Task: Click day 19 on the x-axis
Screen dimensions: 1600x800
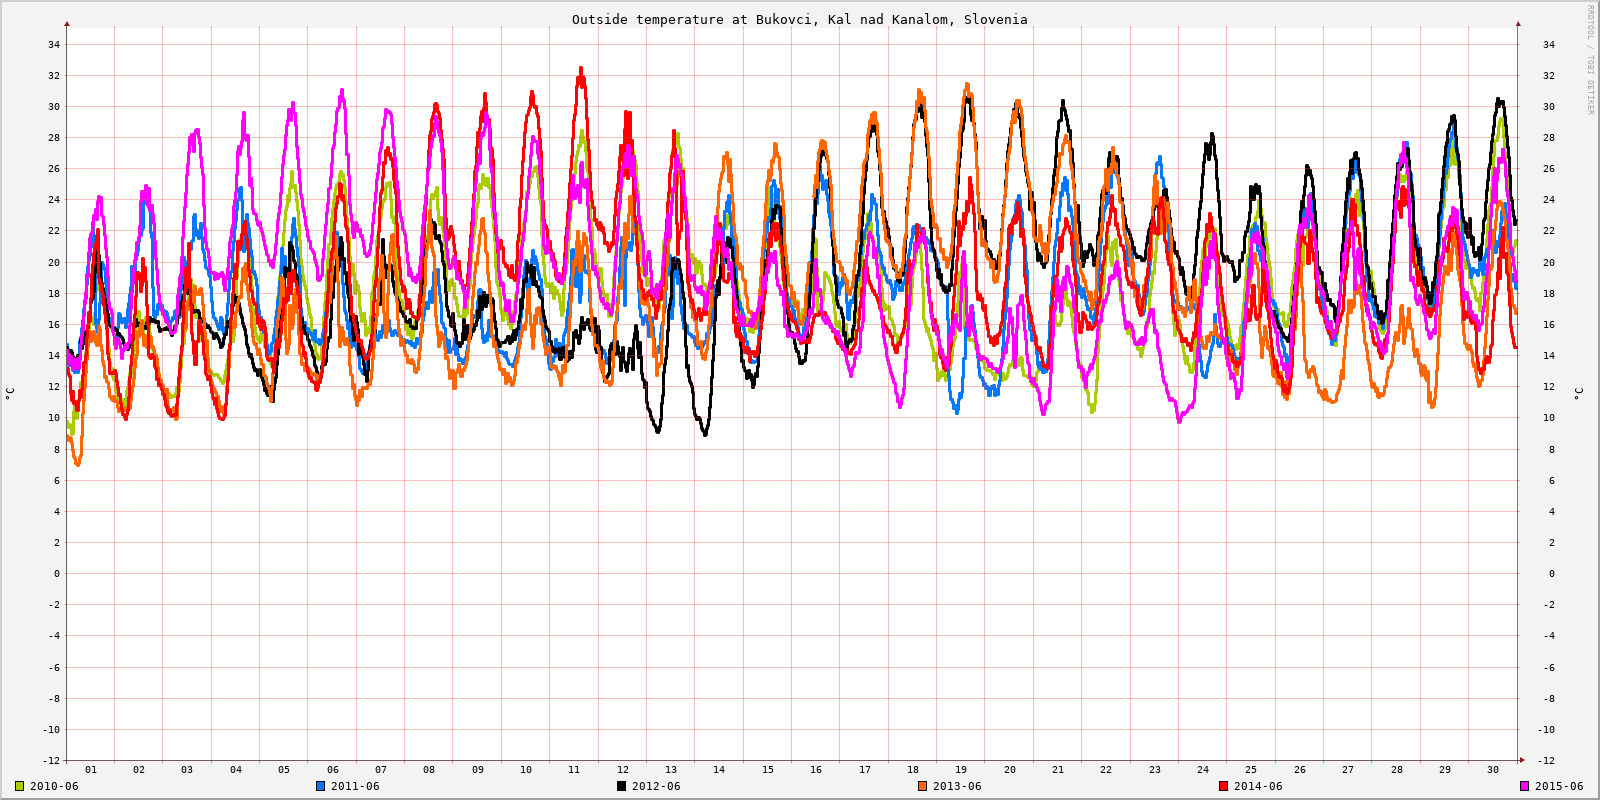Action: coord(961,770)
